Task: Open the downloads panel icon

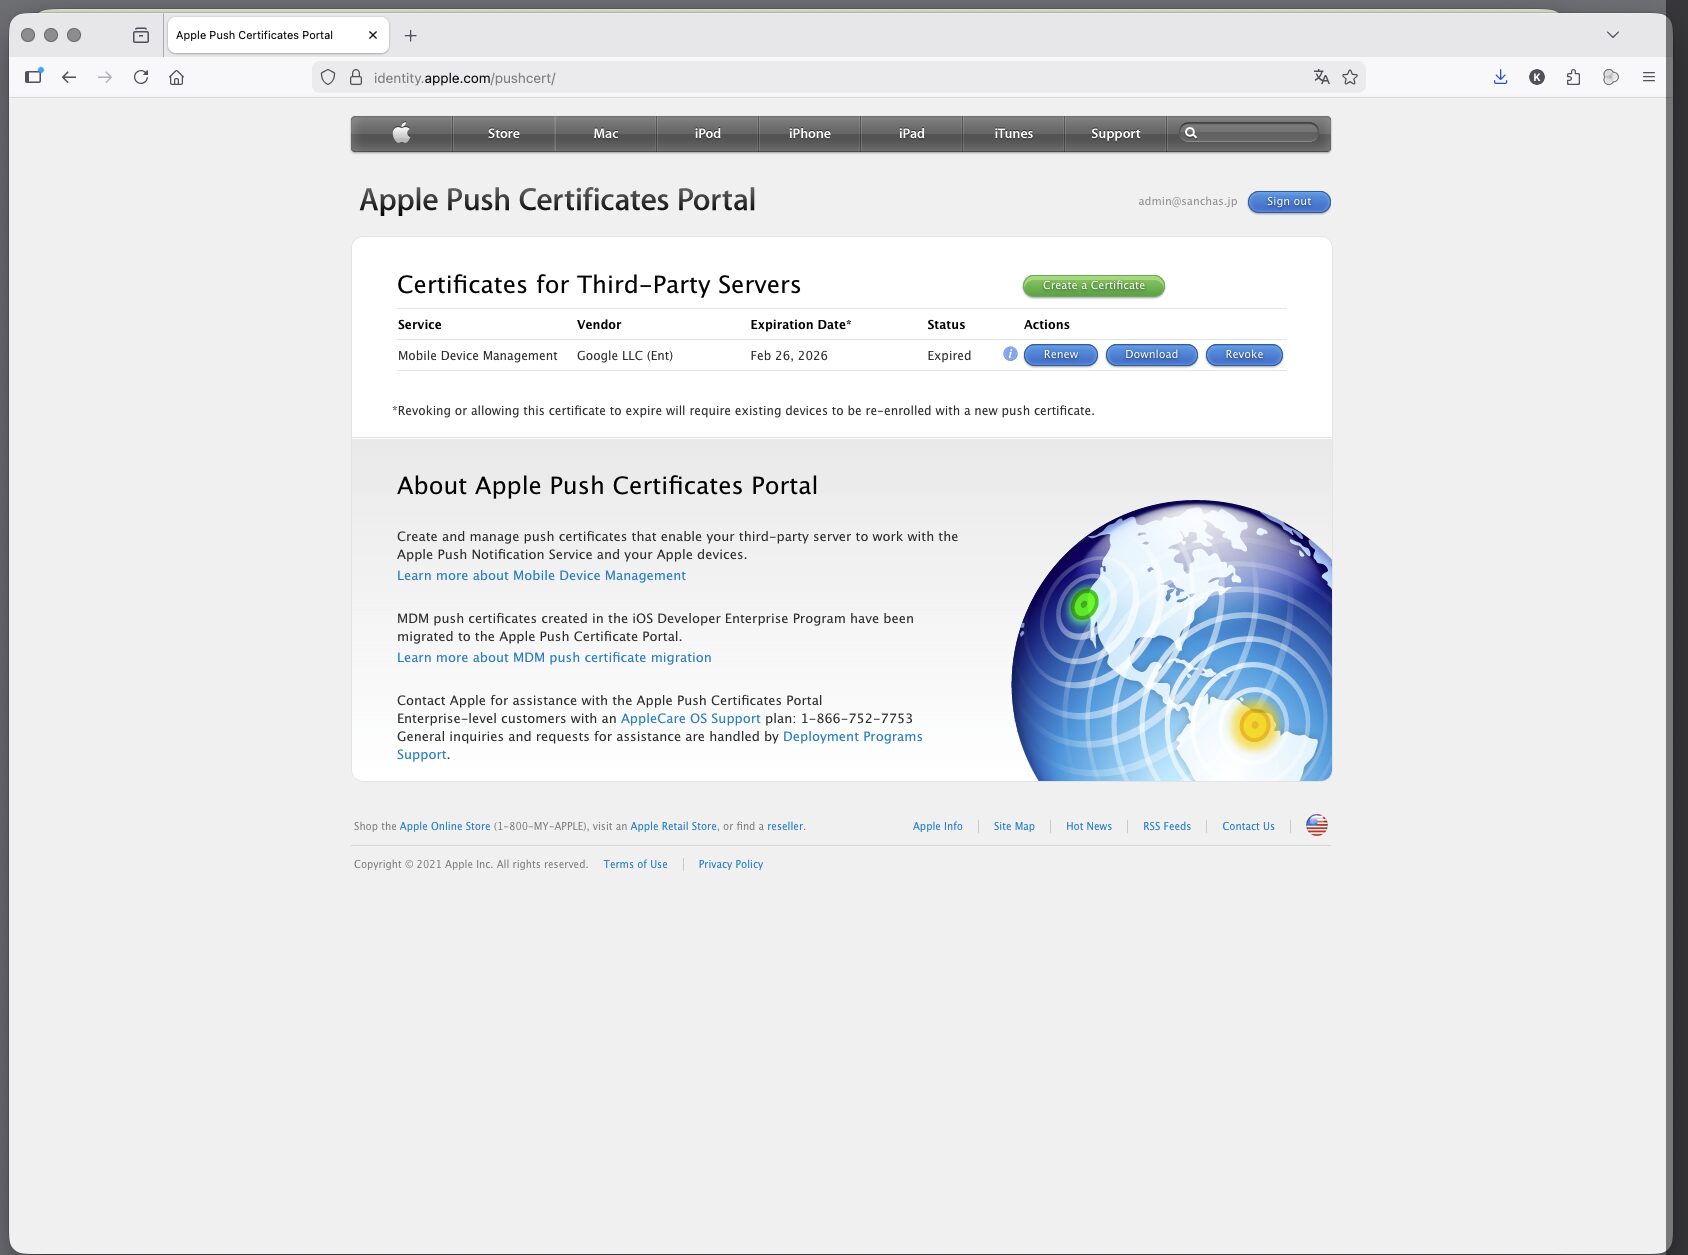Action: pos(1500,77)
